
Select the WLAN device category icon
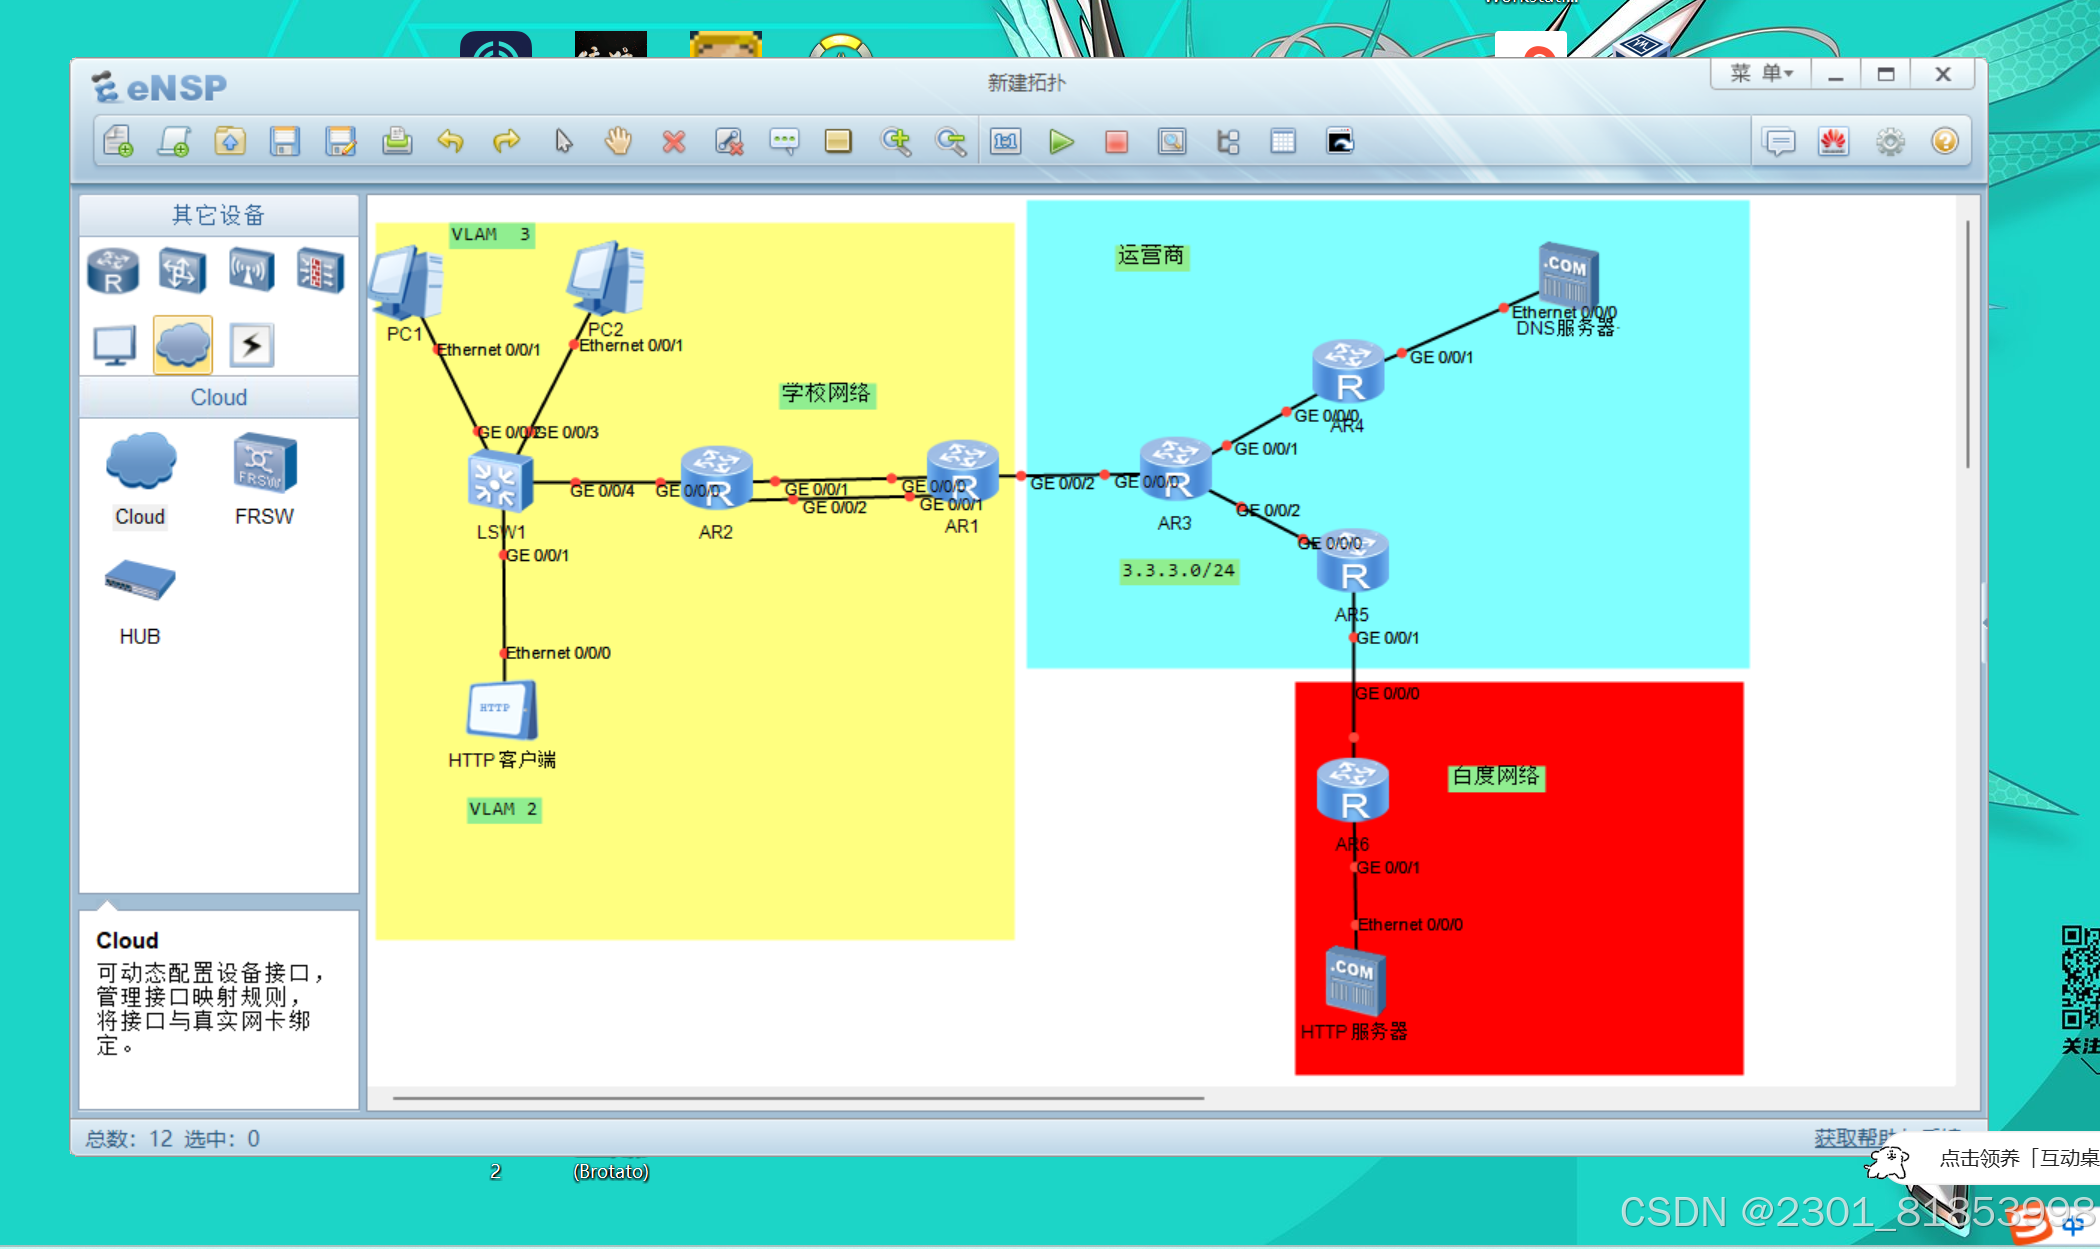click(251, 271)
